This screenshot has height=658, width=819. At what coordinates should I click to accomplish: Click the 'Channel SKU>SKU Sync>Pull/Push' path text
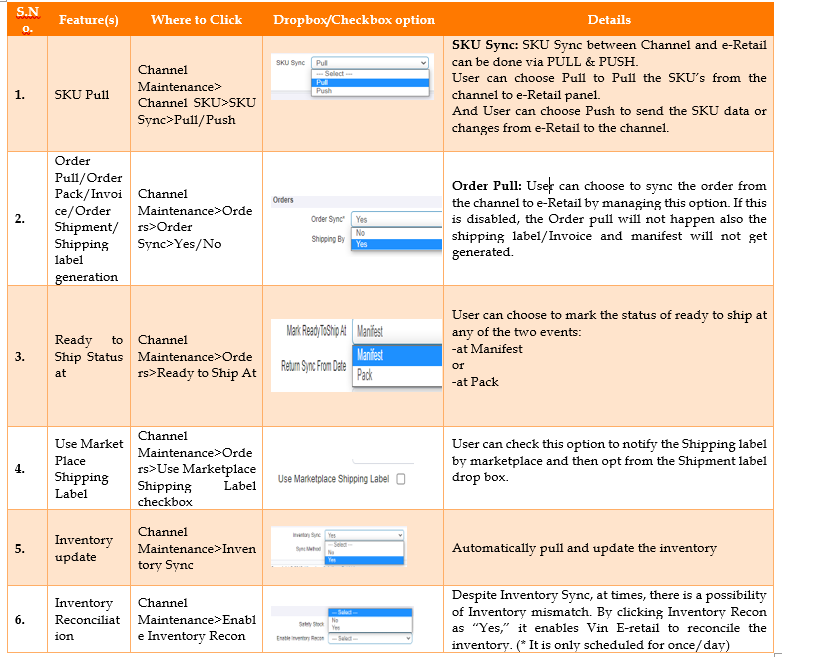pyautogui.click(x=196, y=111)
